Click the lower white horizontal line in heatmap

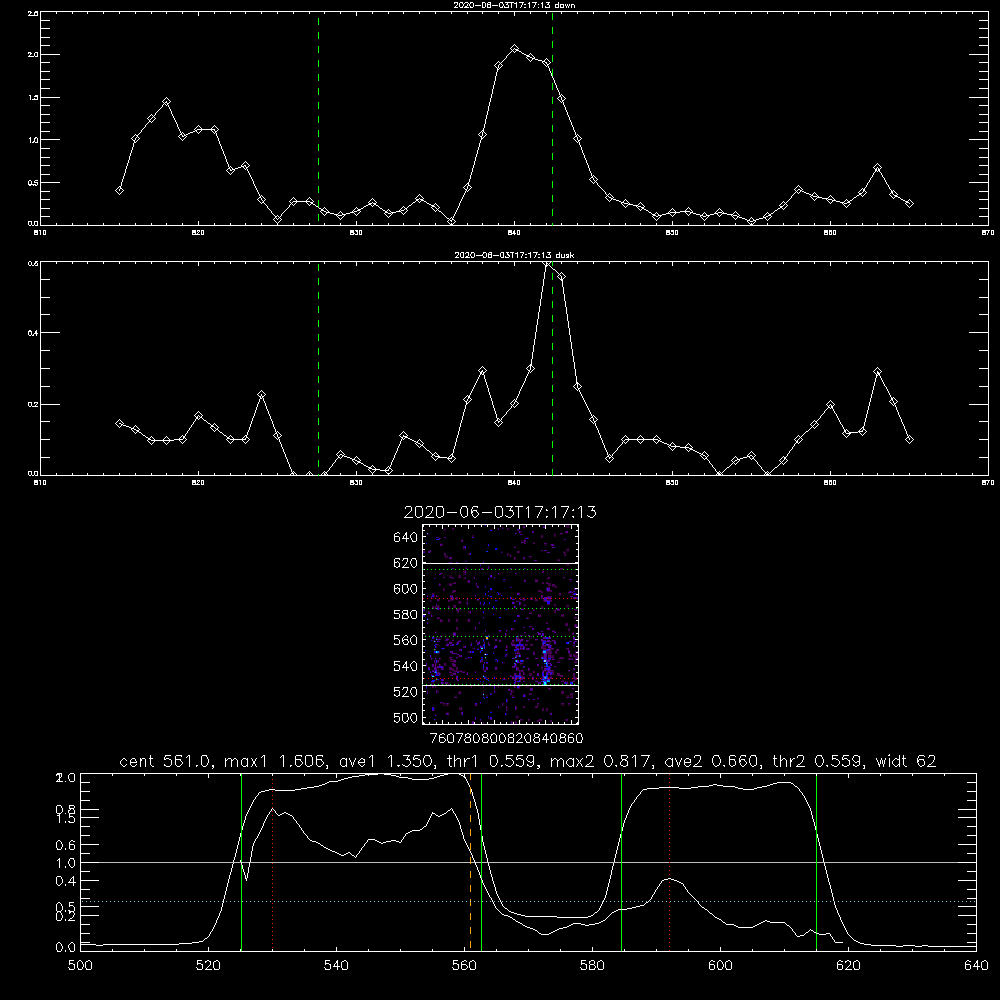500,686
